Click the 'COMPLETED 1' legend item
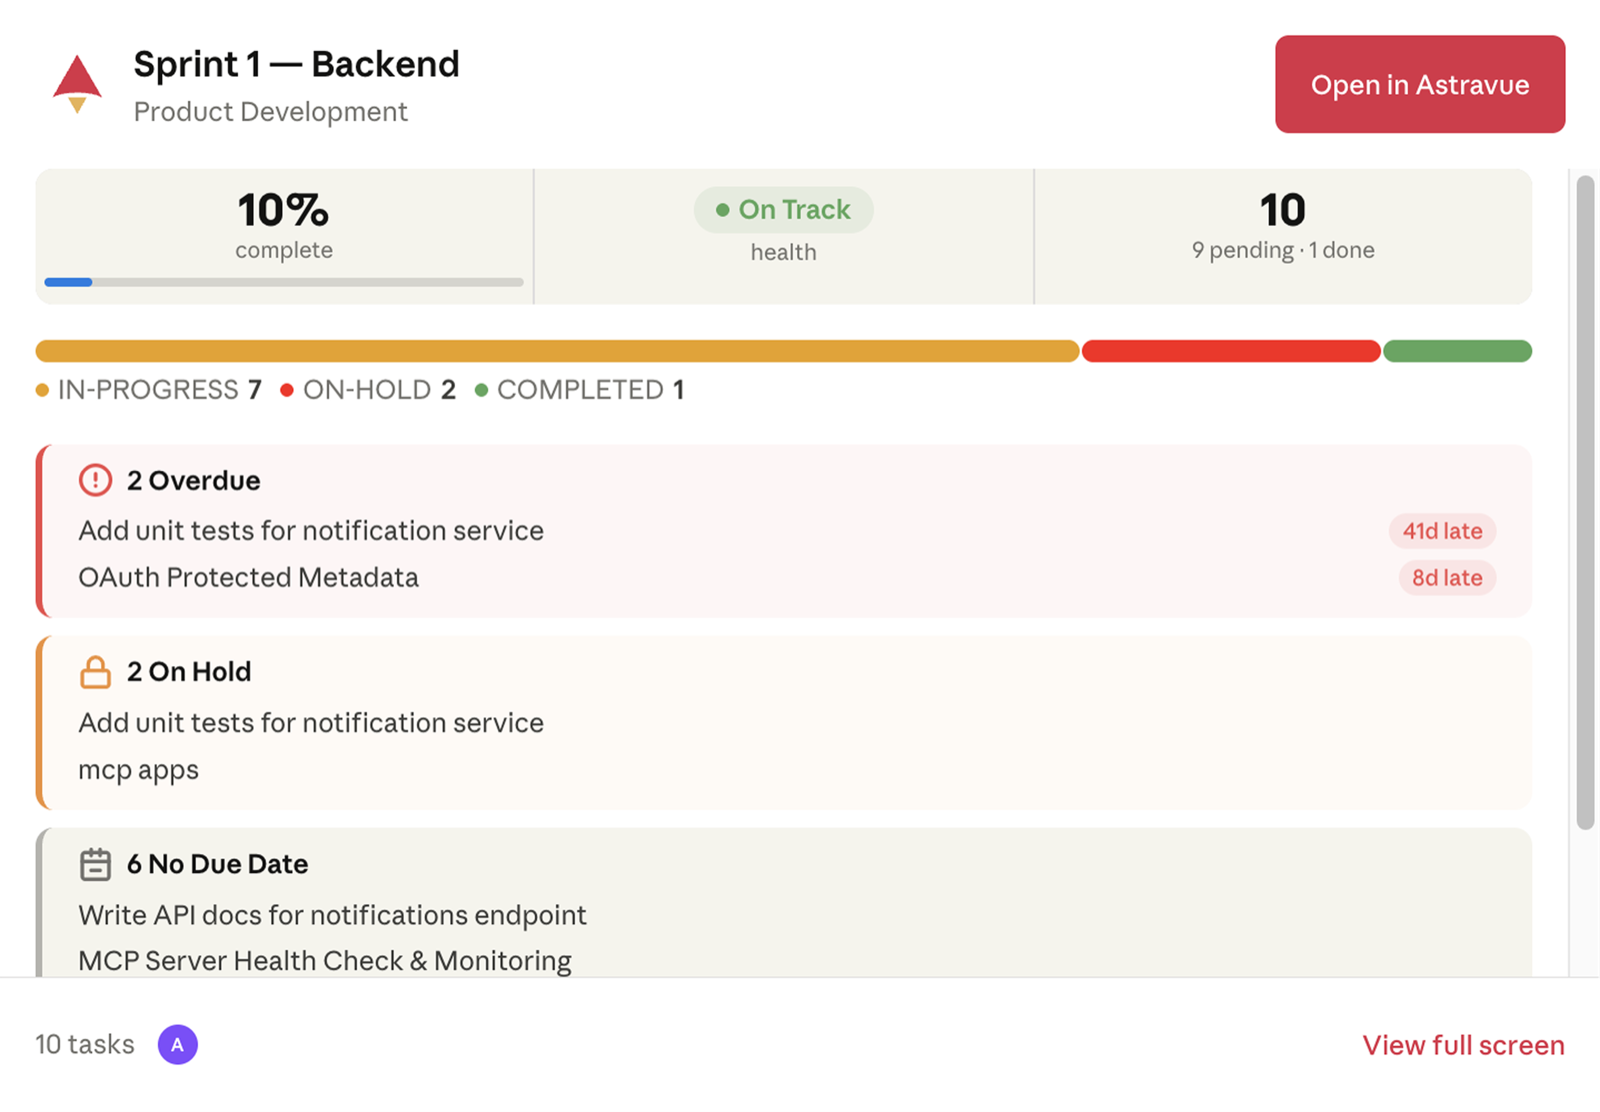The image size is (1600, 1112). click(x=580, y=389)
